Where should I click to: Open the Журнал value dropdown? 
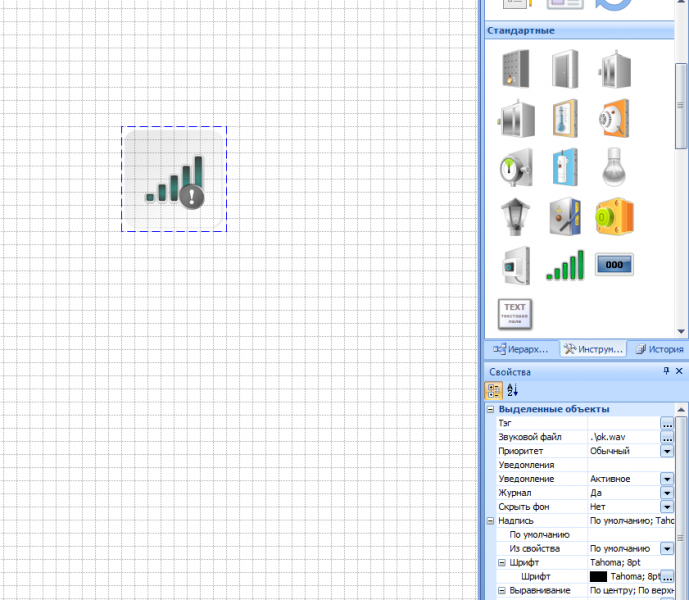tap(667, 493)
